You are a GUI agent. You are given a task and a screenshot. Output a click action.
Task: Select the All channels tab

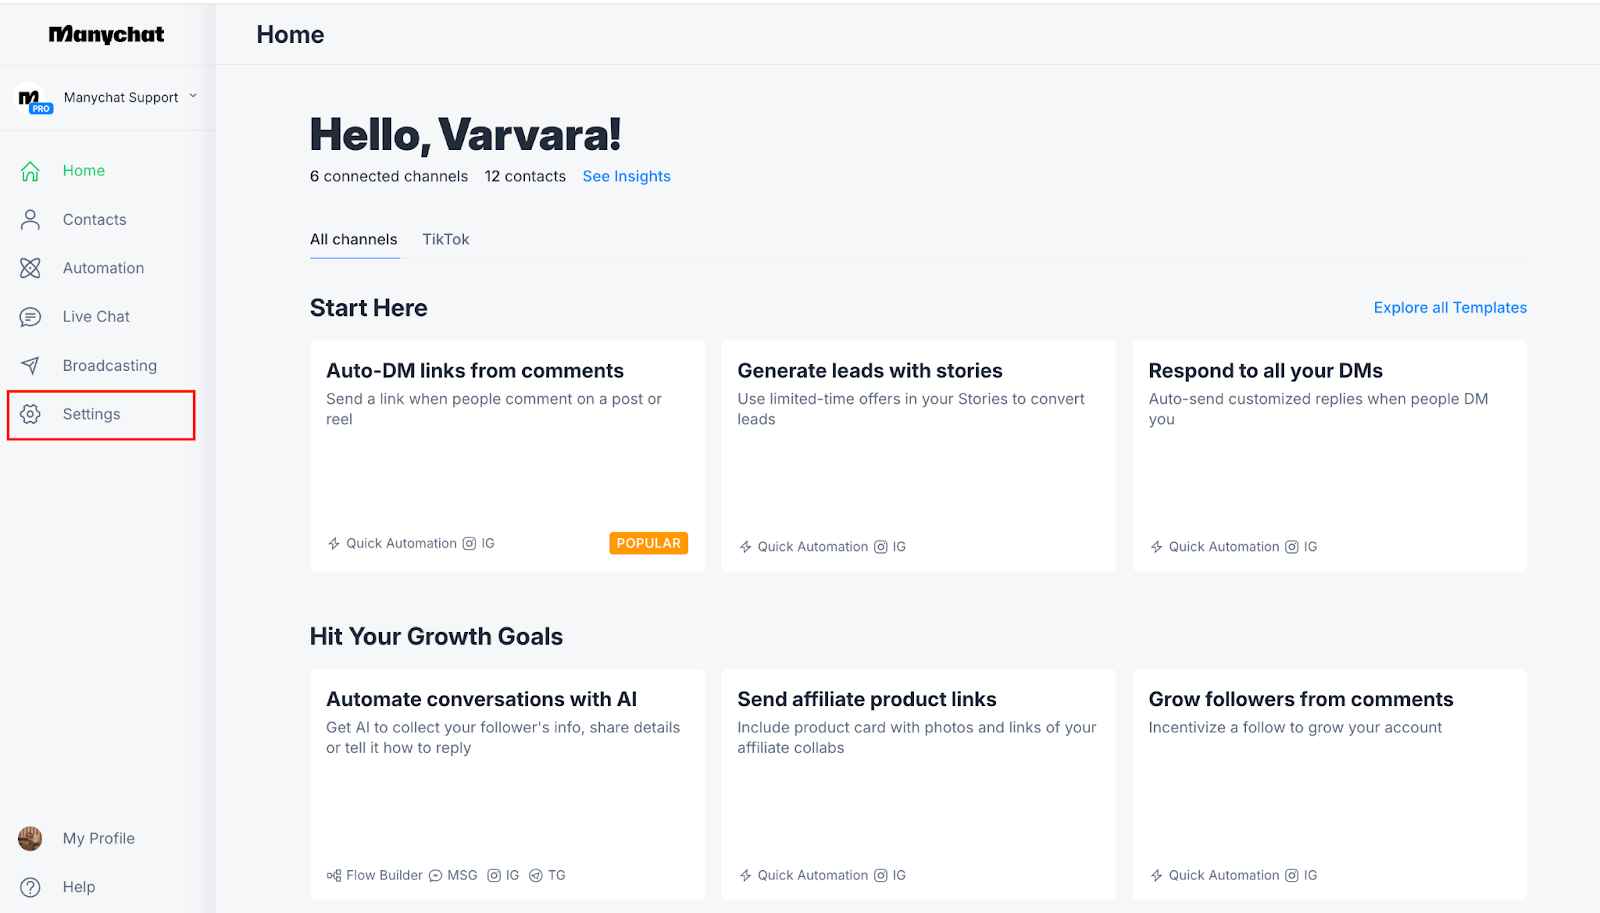pyautogui.click(x=353, y=240)
